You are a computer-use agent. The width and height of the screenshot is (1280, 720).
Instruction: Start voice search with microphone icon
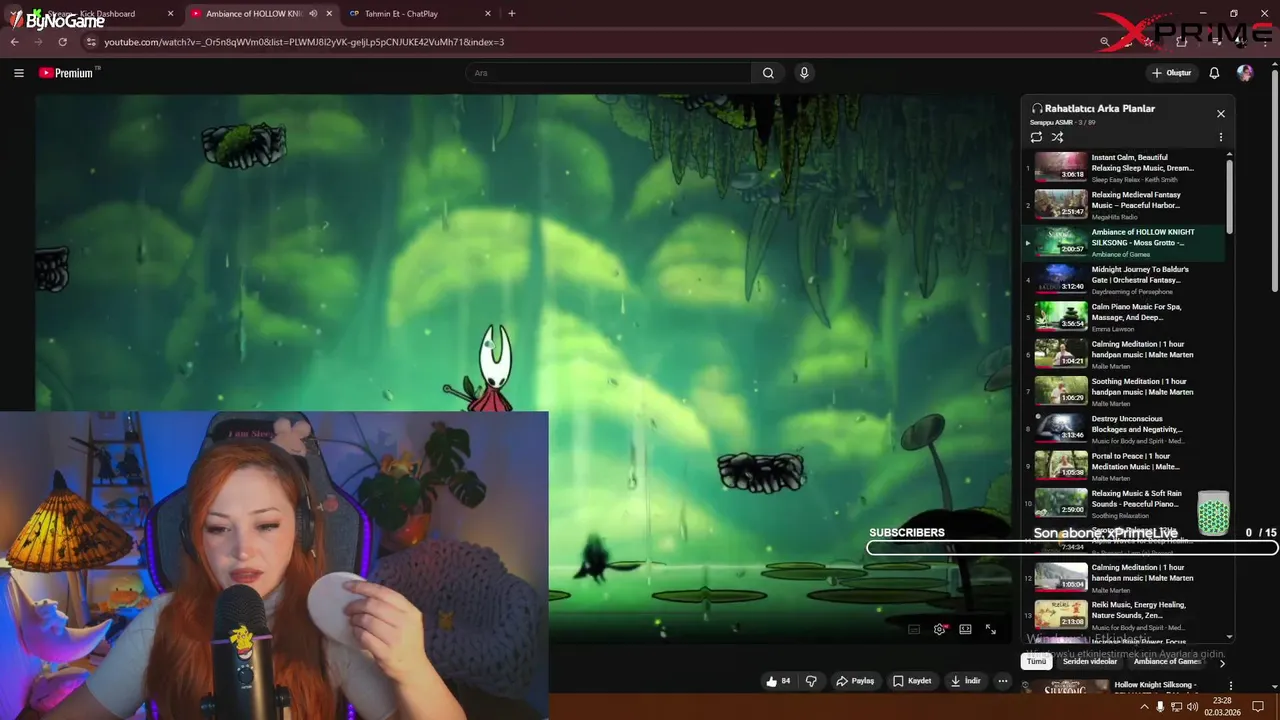(x=804, y=73)
